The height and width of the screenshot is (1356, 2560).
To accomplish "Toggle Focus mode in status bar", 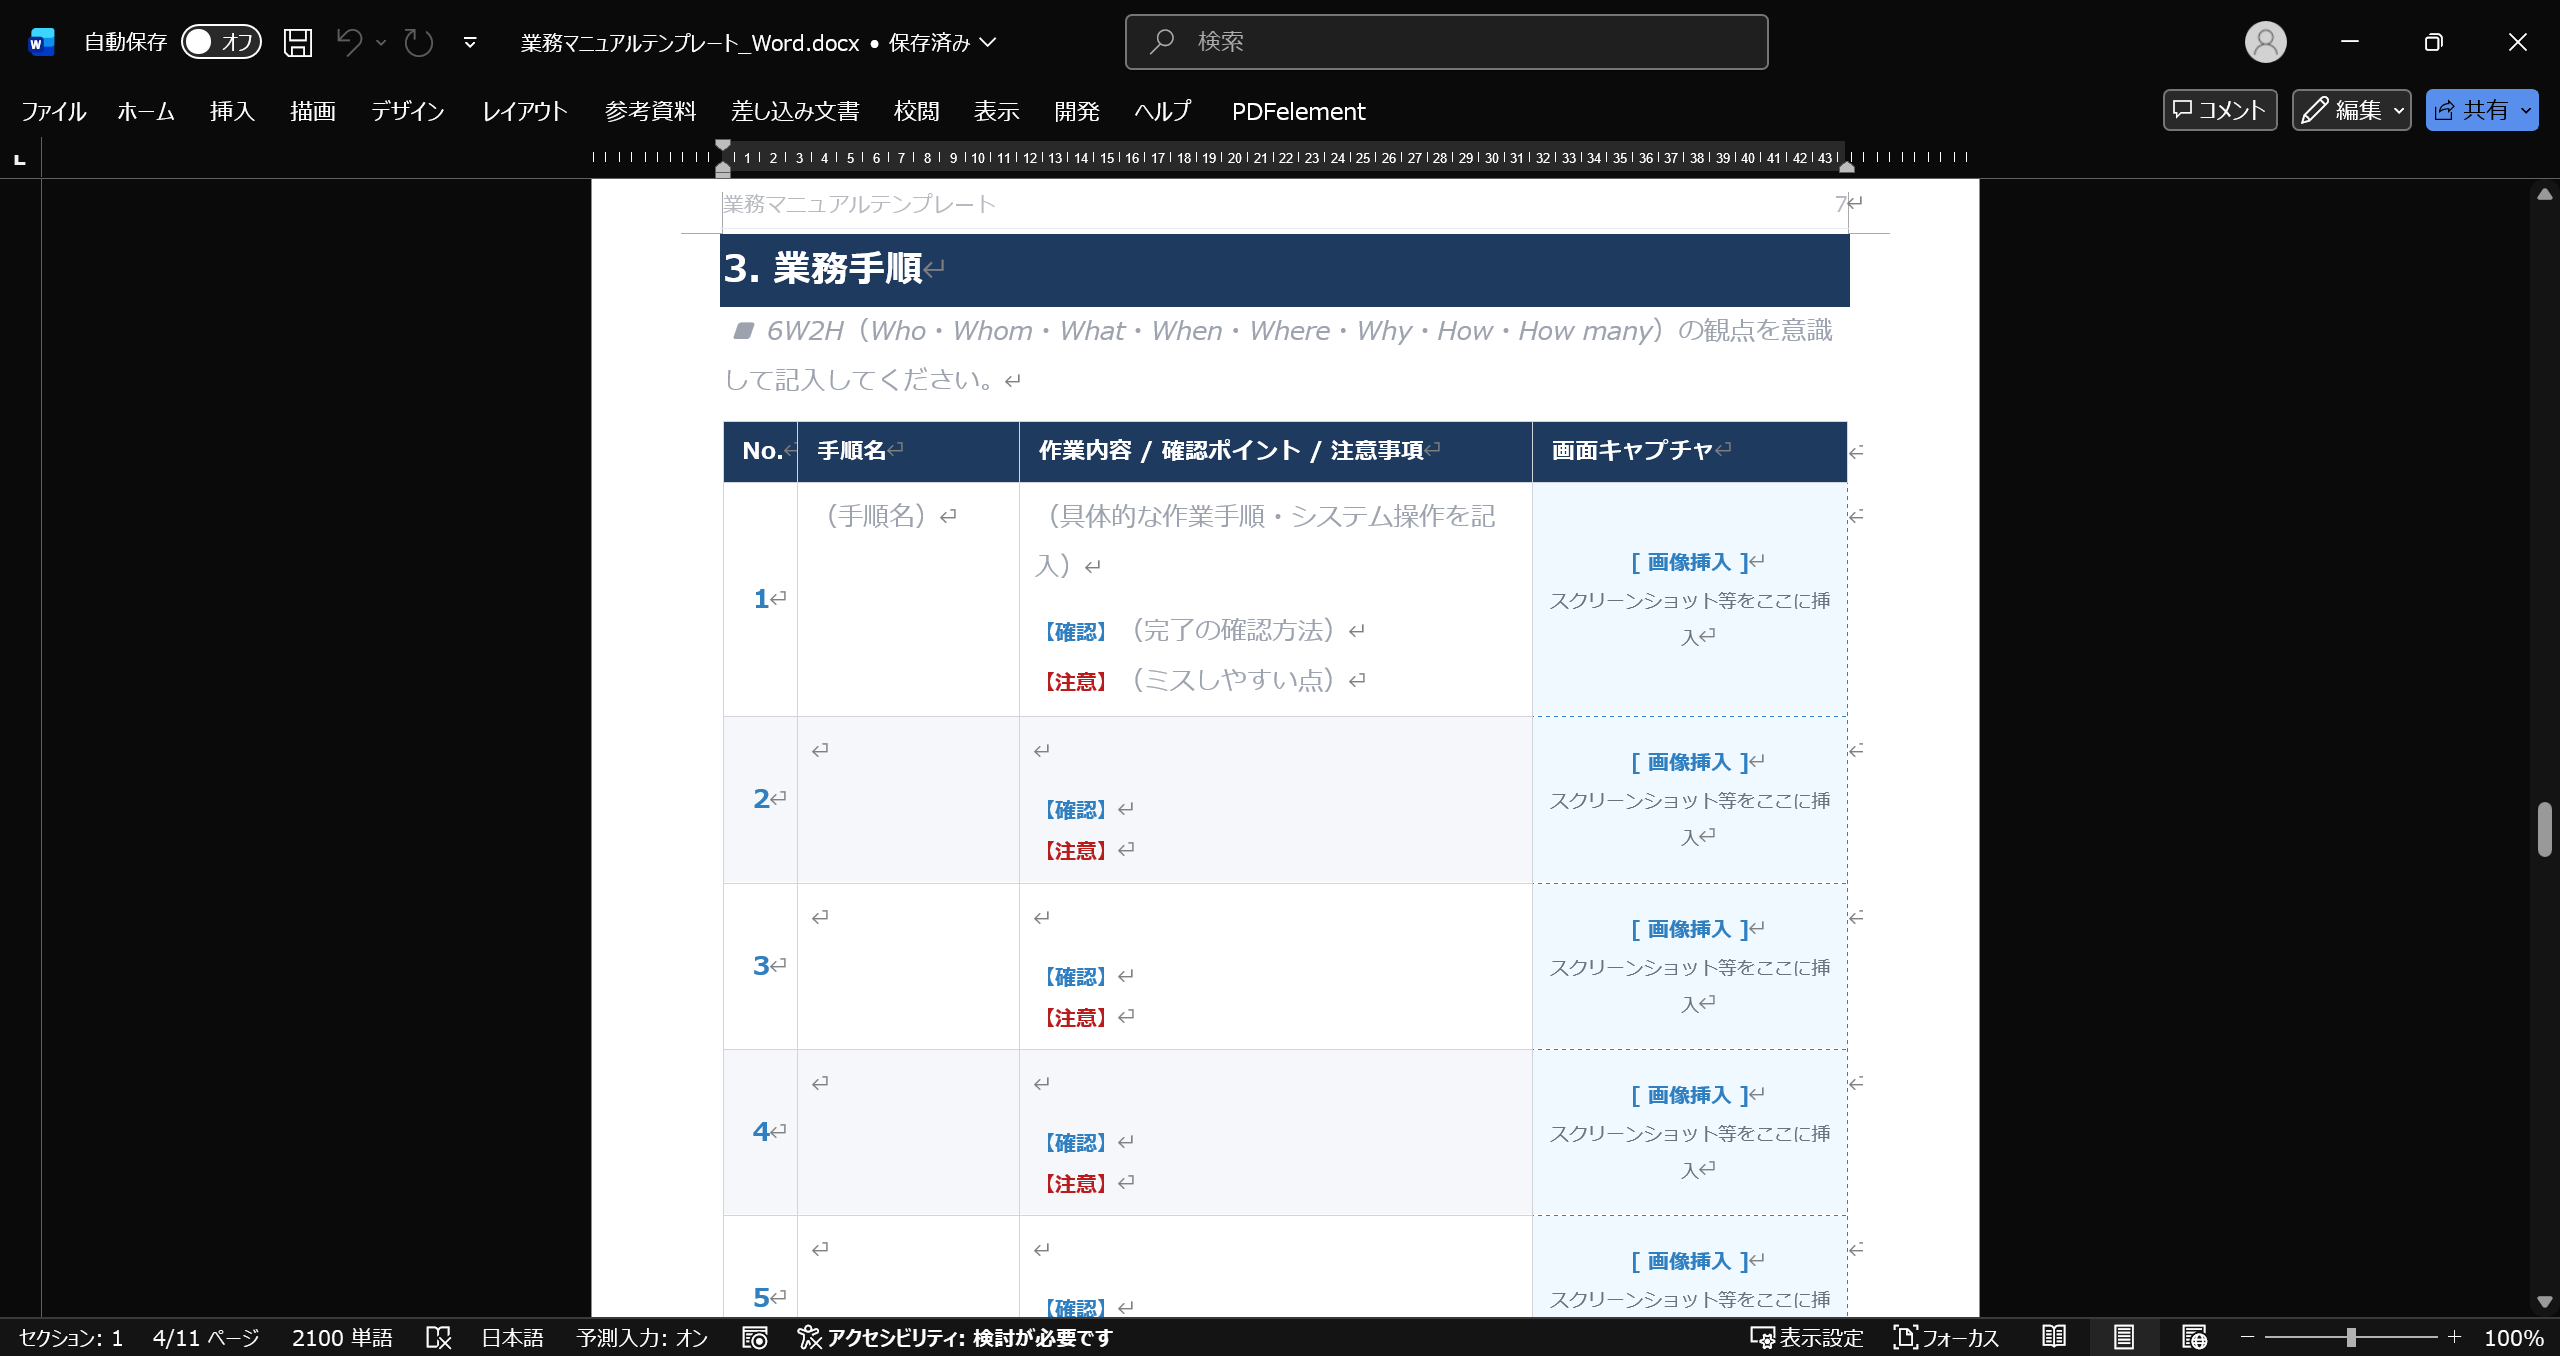I will coord(1945,1337).
